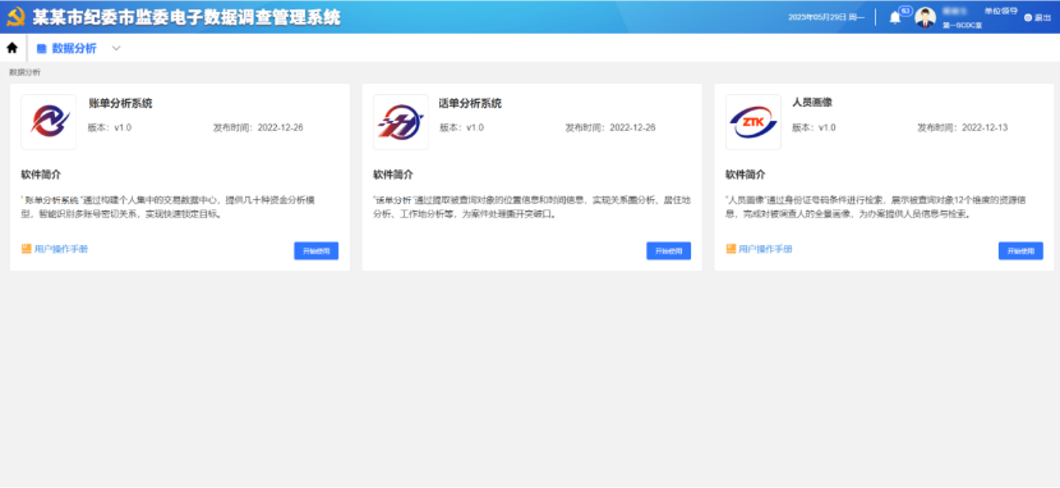Click 开始使用 for 人员画像

point(1020,251)
